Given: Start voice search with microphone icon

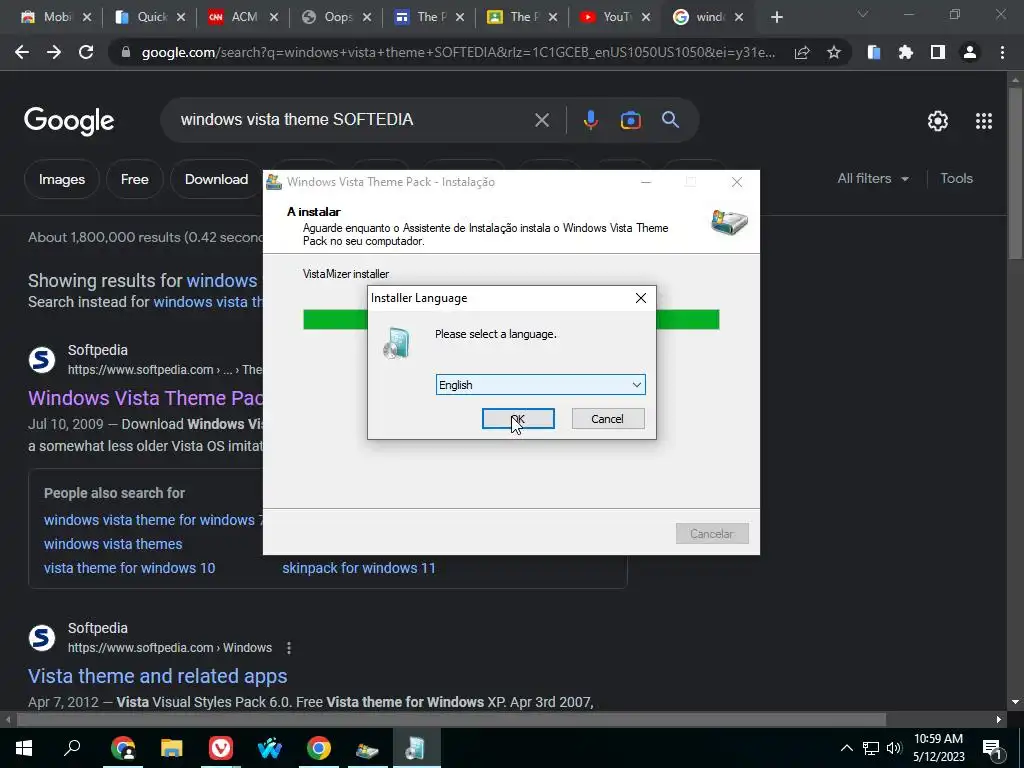Looking at the screenshot, I should (590, 120).
